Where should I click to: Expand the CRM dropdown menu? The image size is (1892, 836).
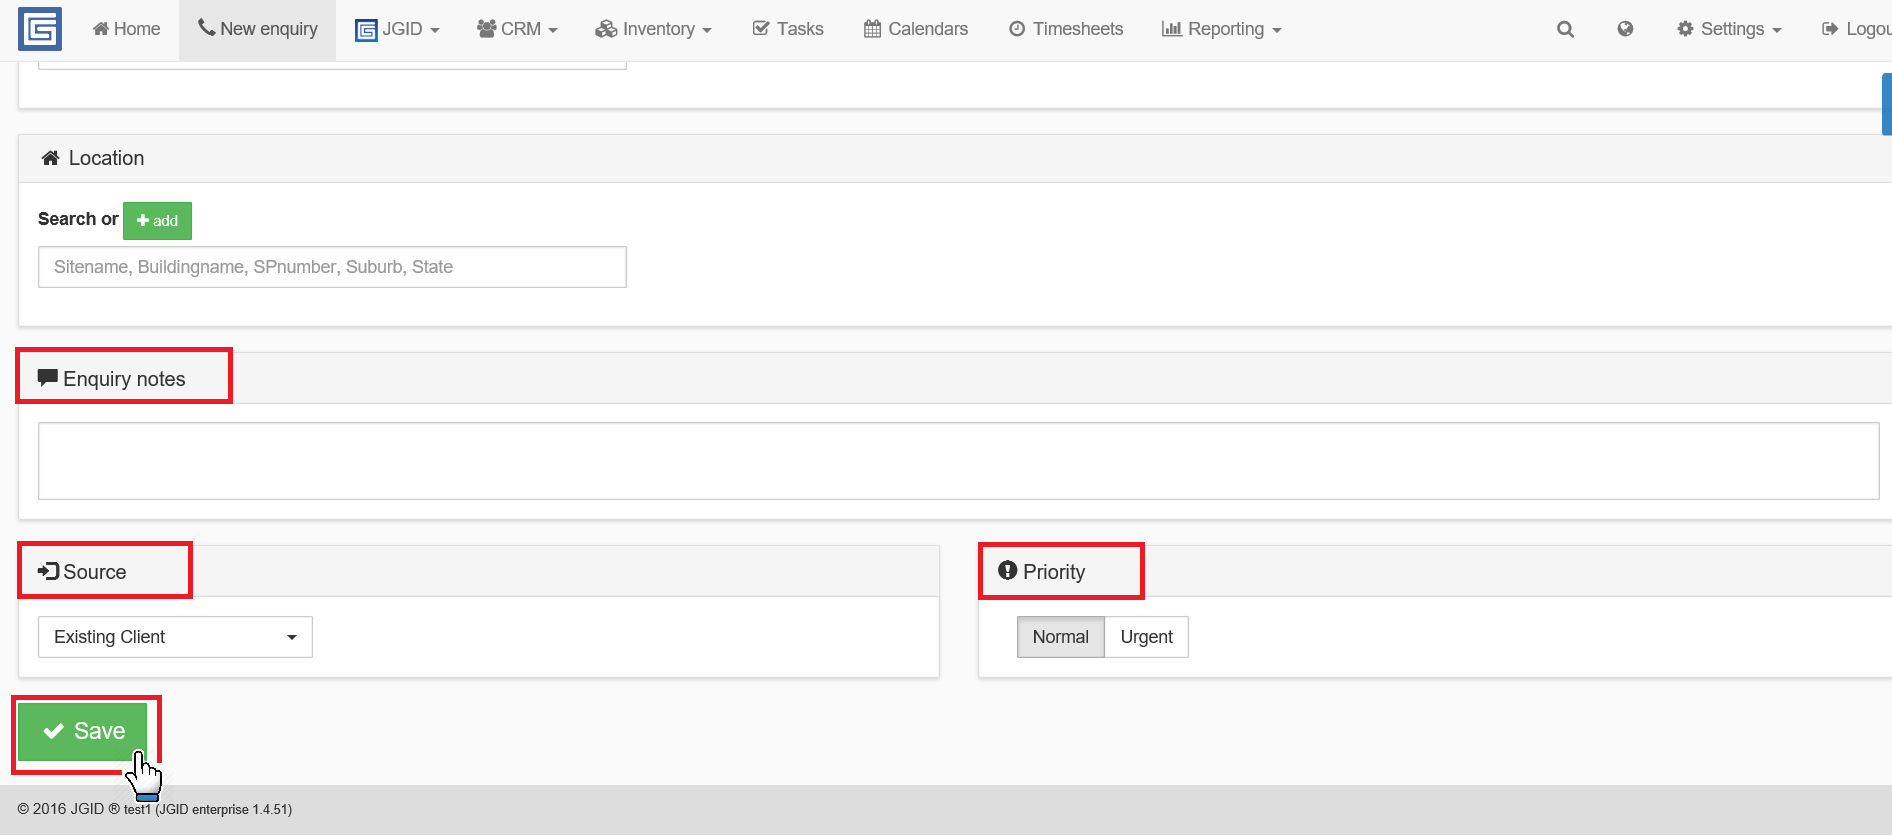coord(517,29)
